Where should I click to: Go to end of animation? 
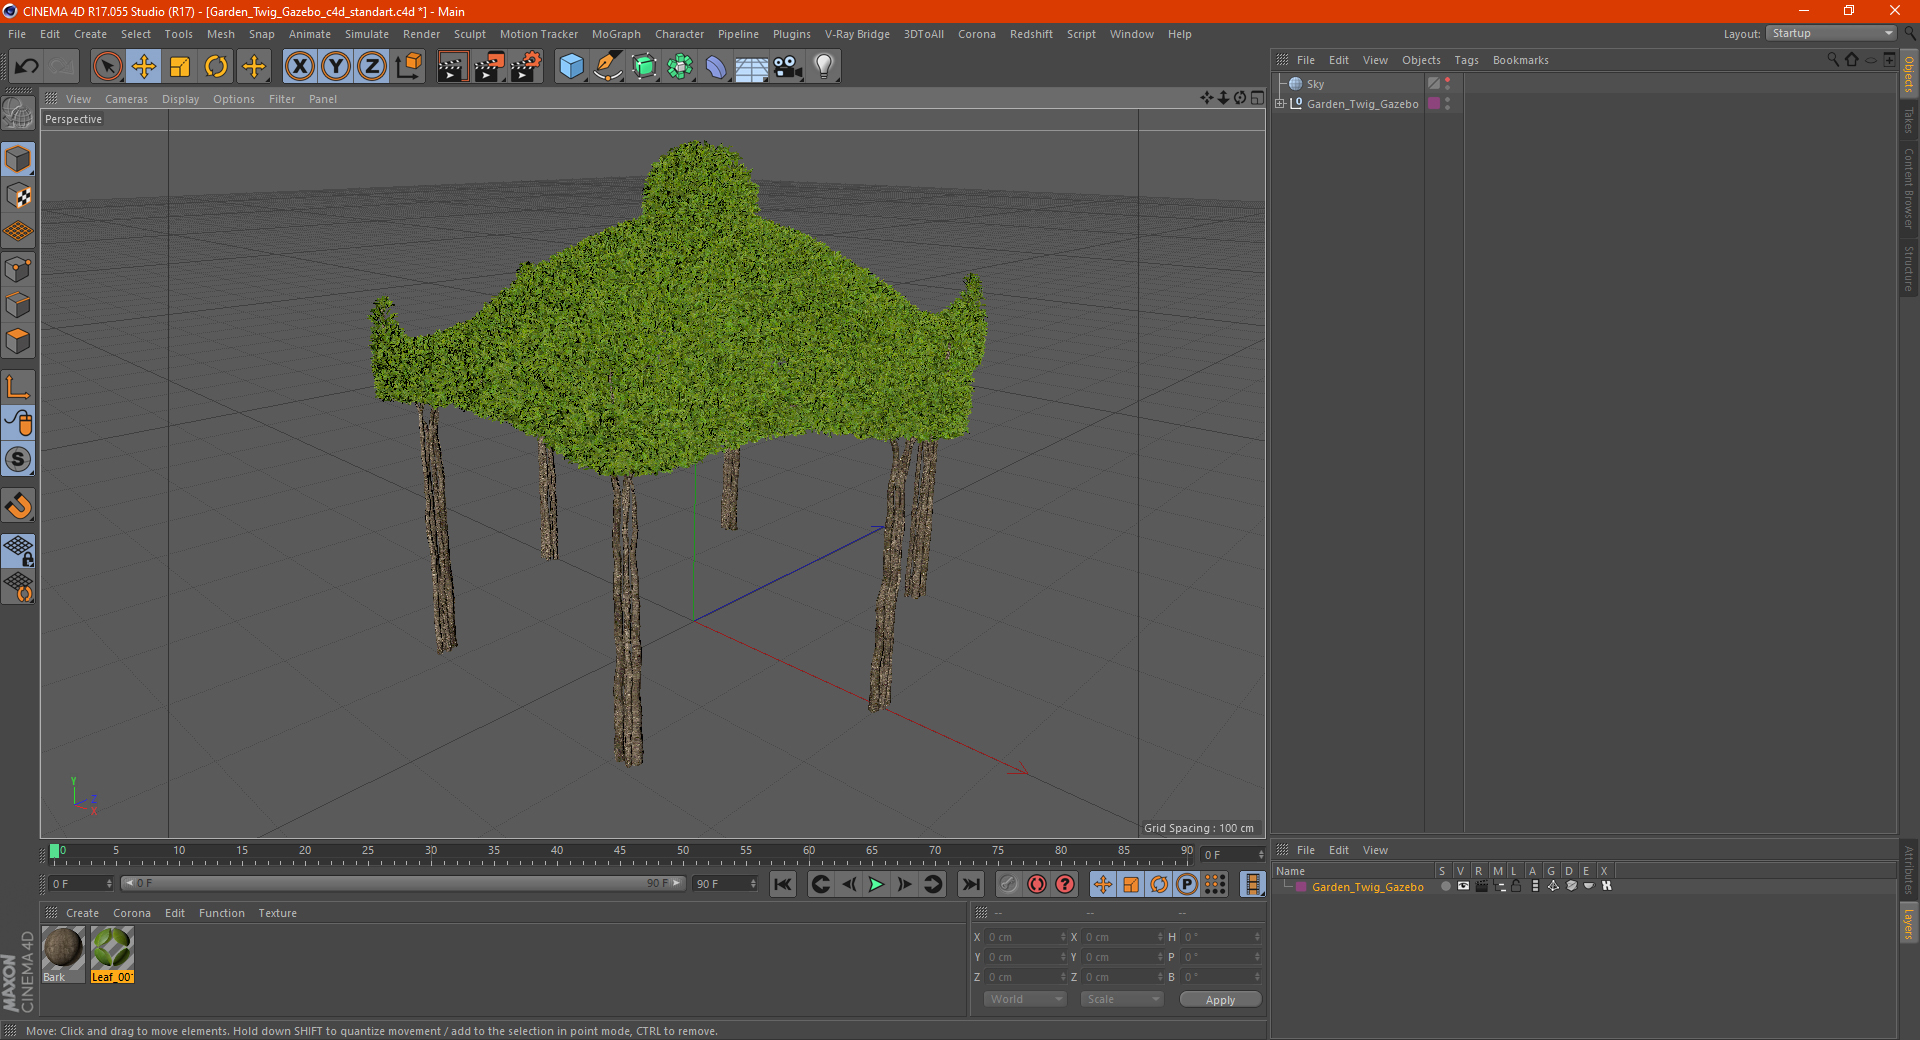[x=970, y=884]
